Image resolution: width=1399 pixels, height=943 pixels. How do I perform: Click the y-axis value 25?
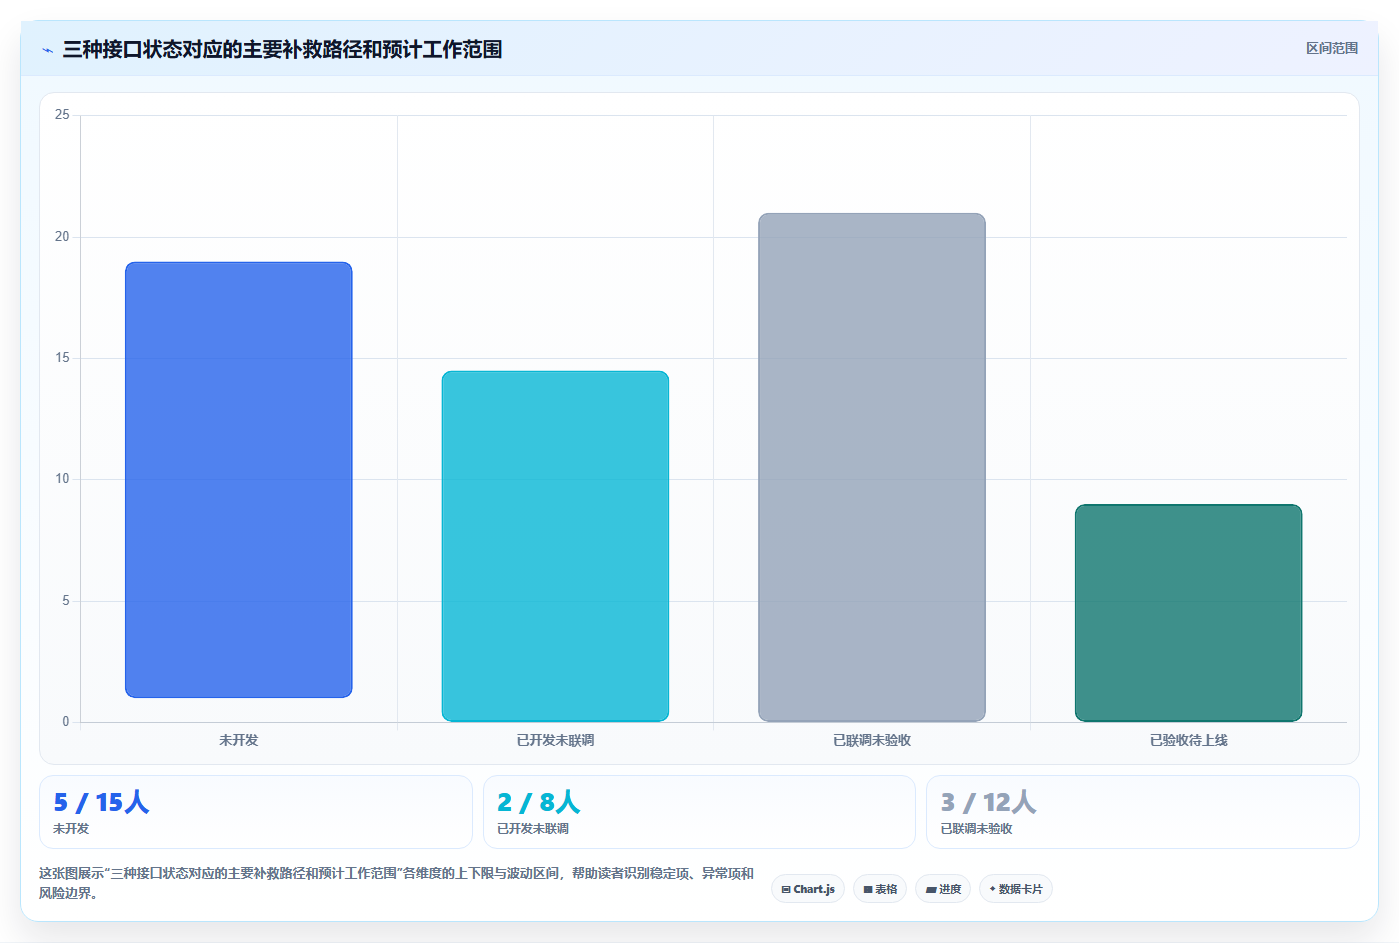pyautogui.click(x=62, y=115)
